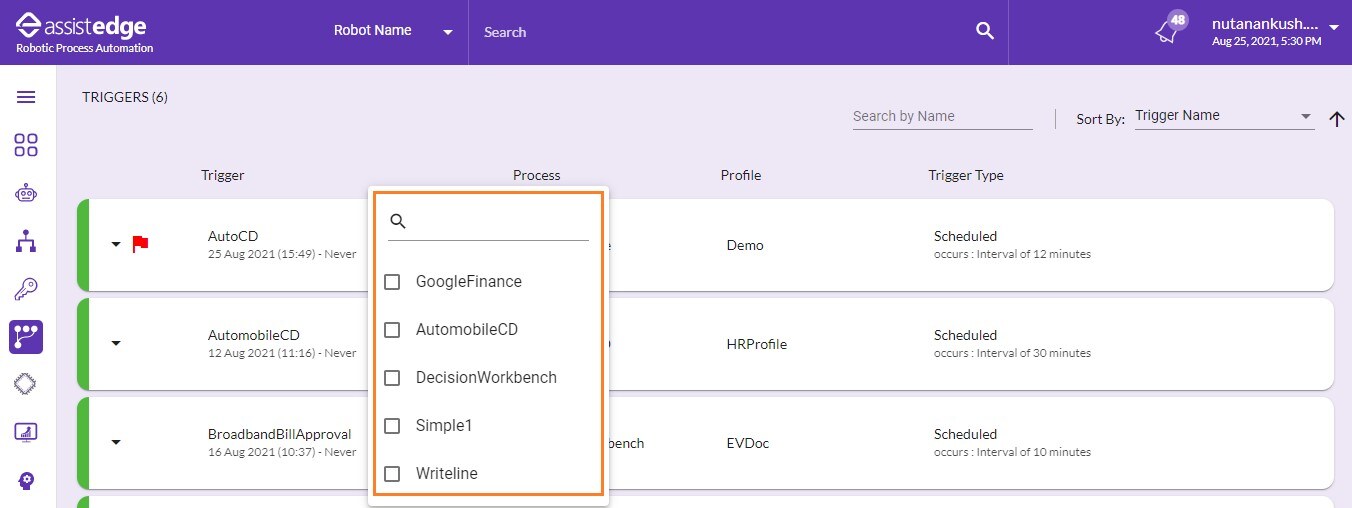Open the monitor chart icon in sidebar
This screenshot has width=1352, height=508.
pos(26,433)
